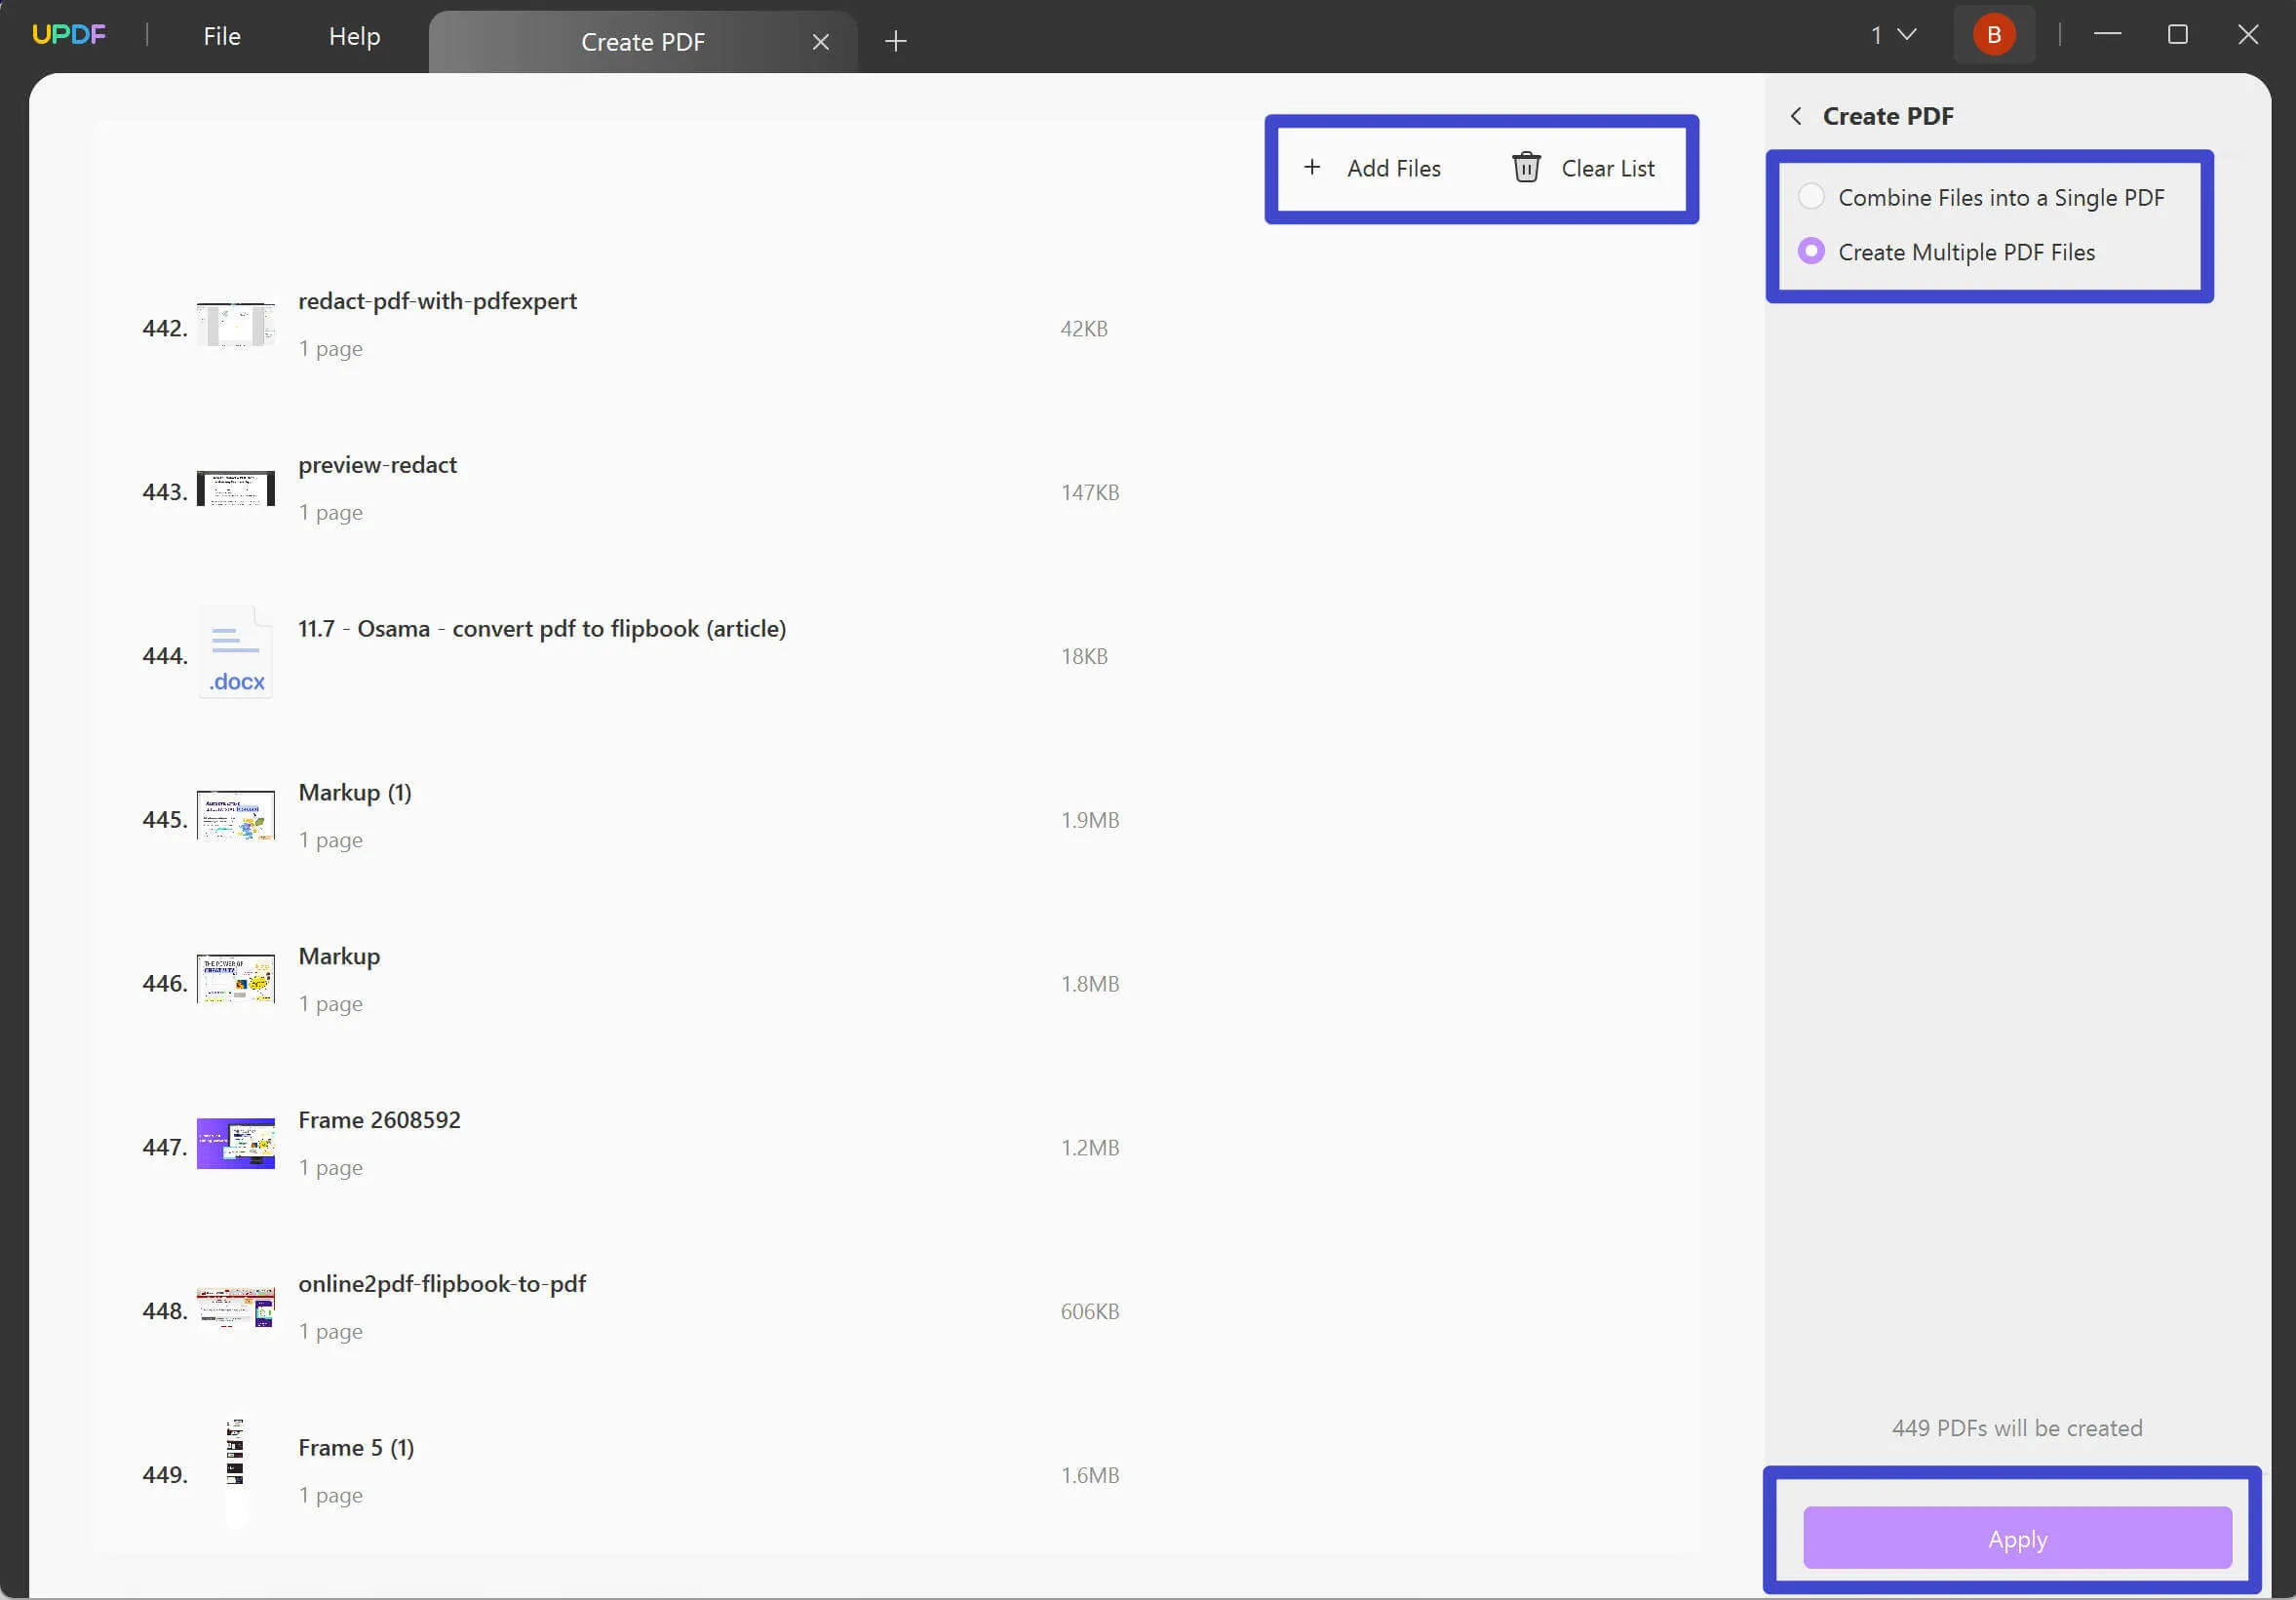Viewport: 2296px width, 1600px height.
Task: Click the Markup (1) file thumbnail
Action: [236, 817]
